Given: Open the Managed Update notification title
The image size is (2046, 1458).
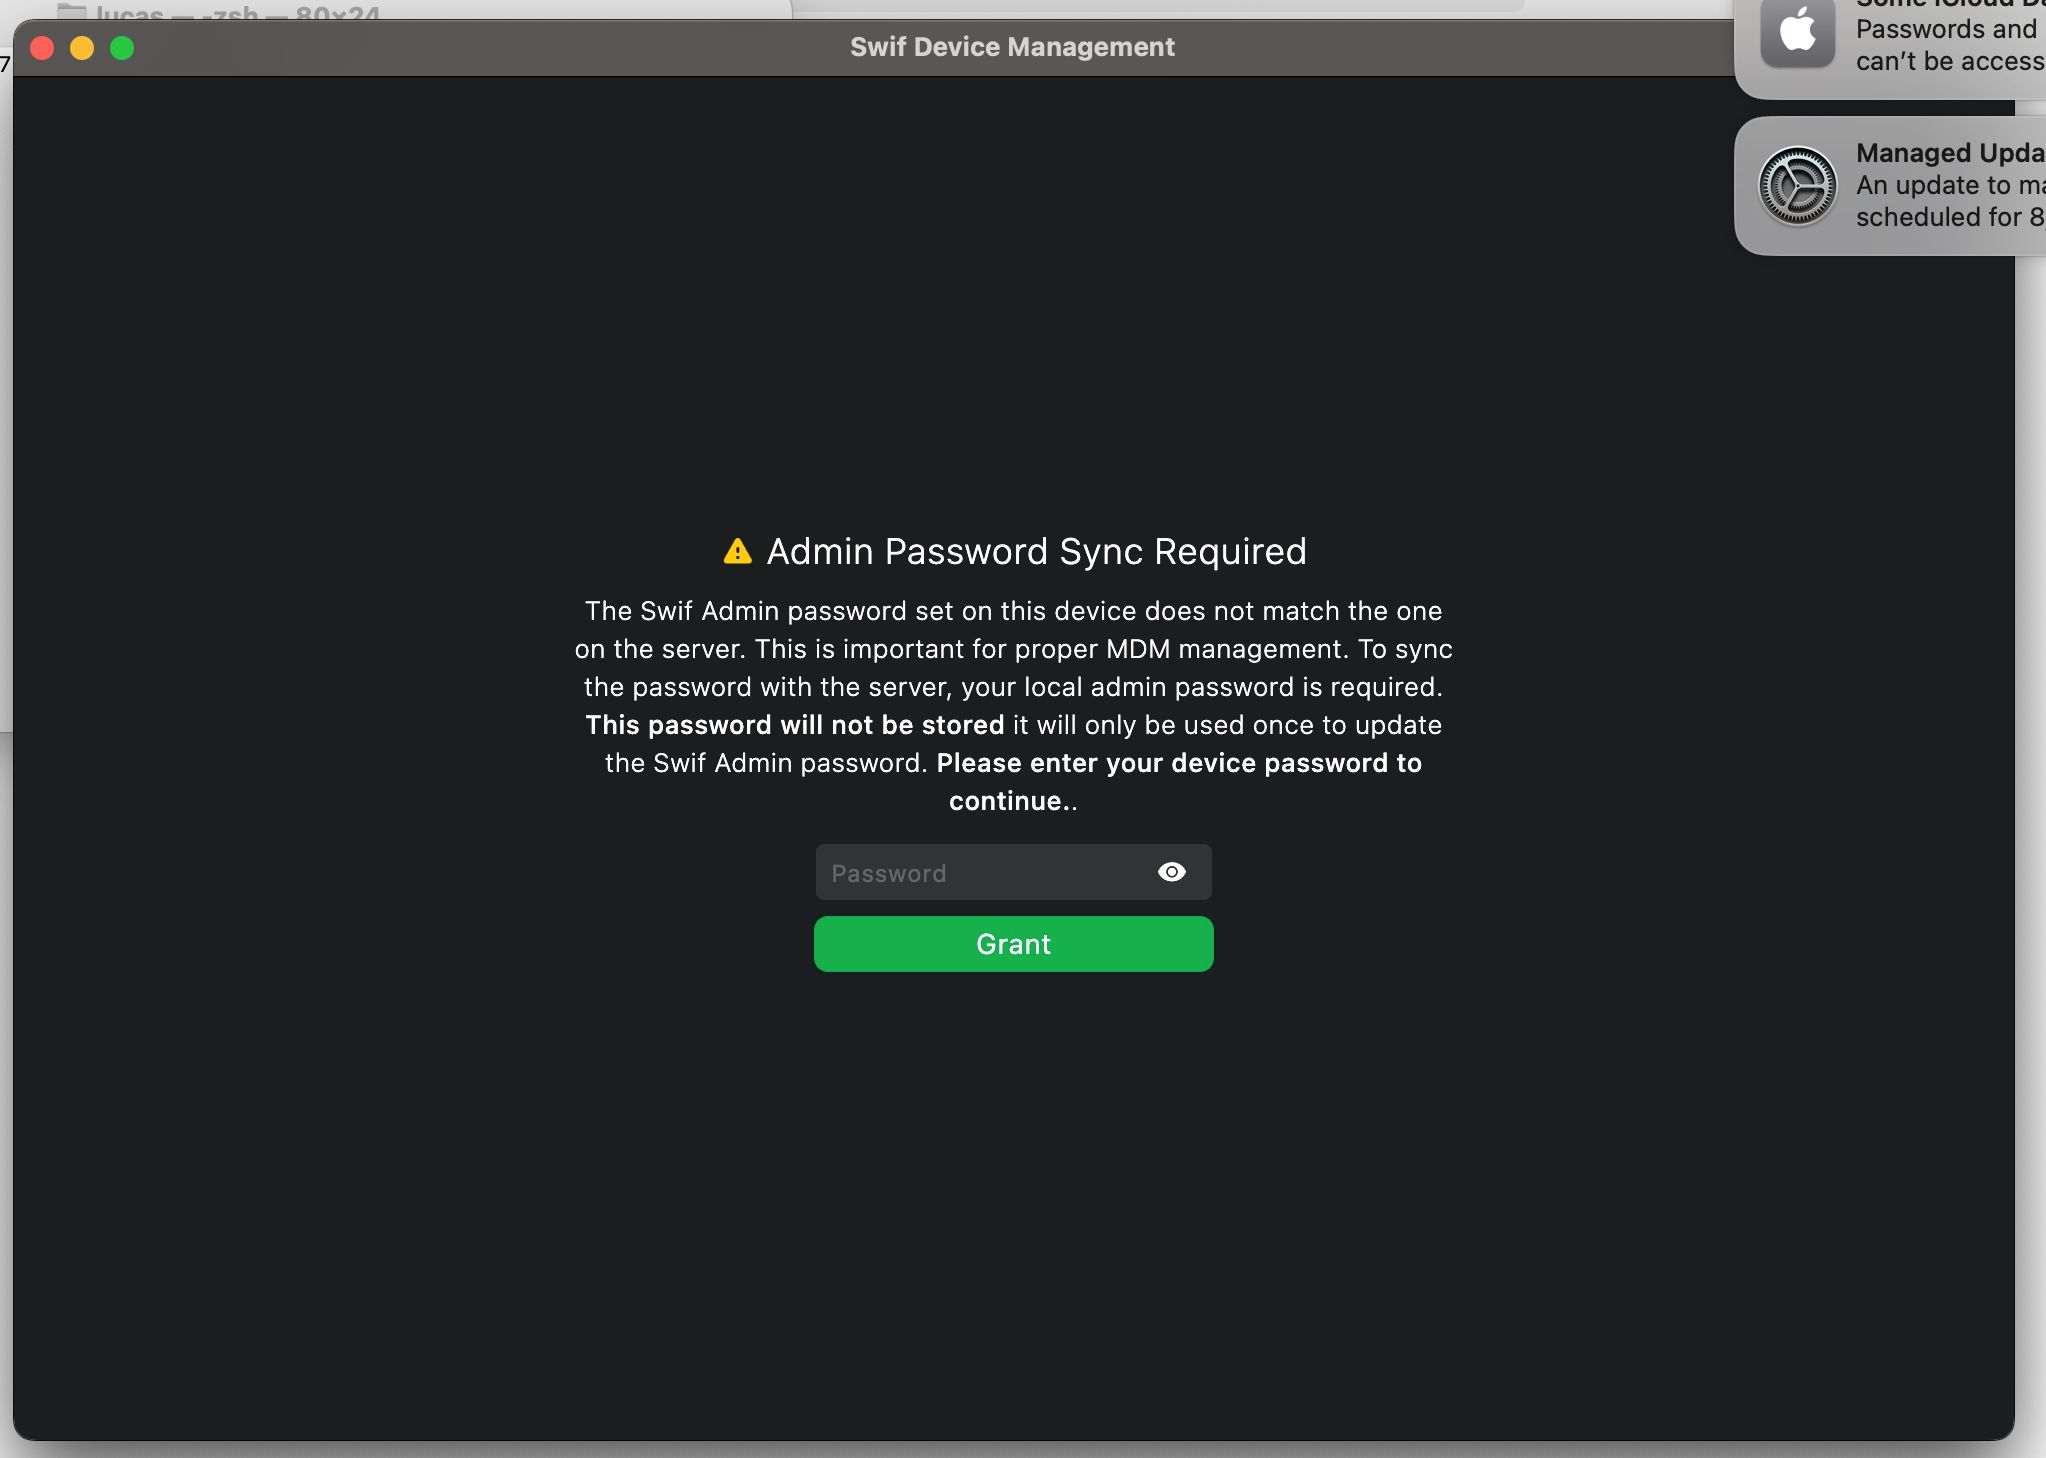Looking at the screenshot, I should (1948, 153).
